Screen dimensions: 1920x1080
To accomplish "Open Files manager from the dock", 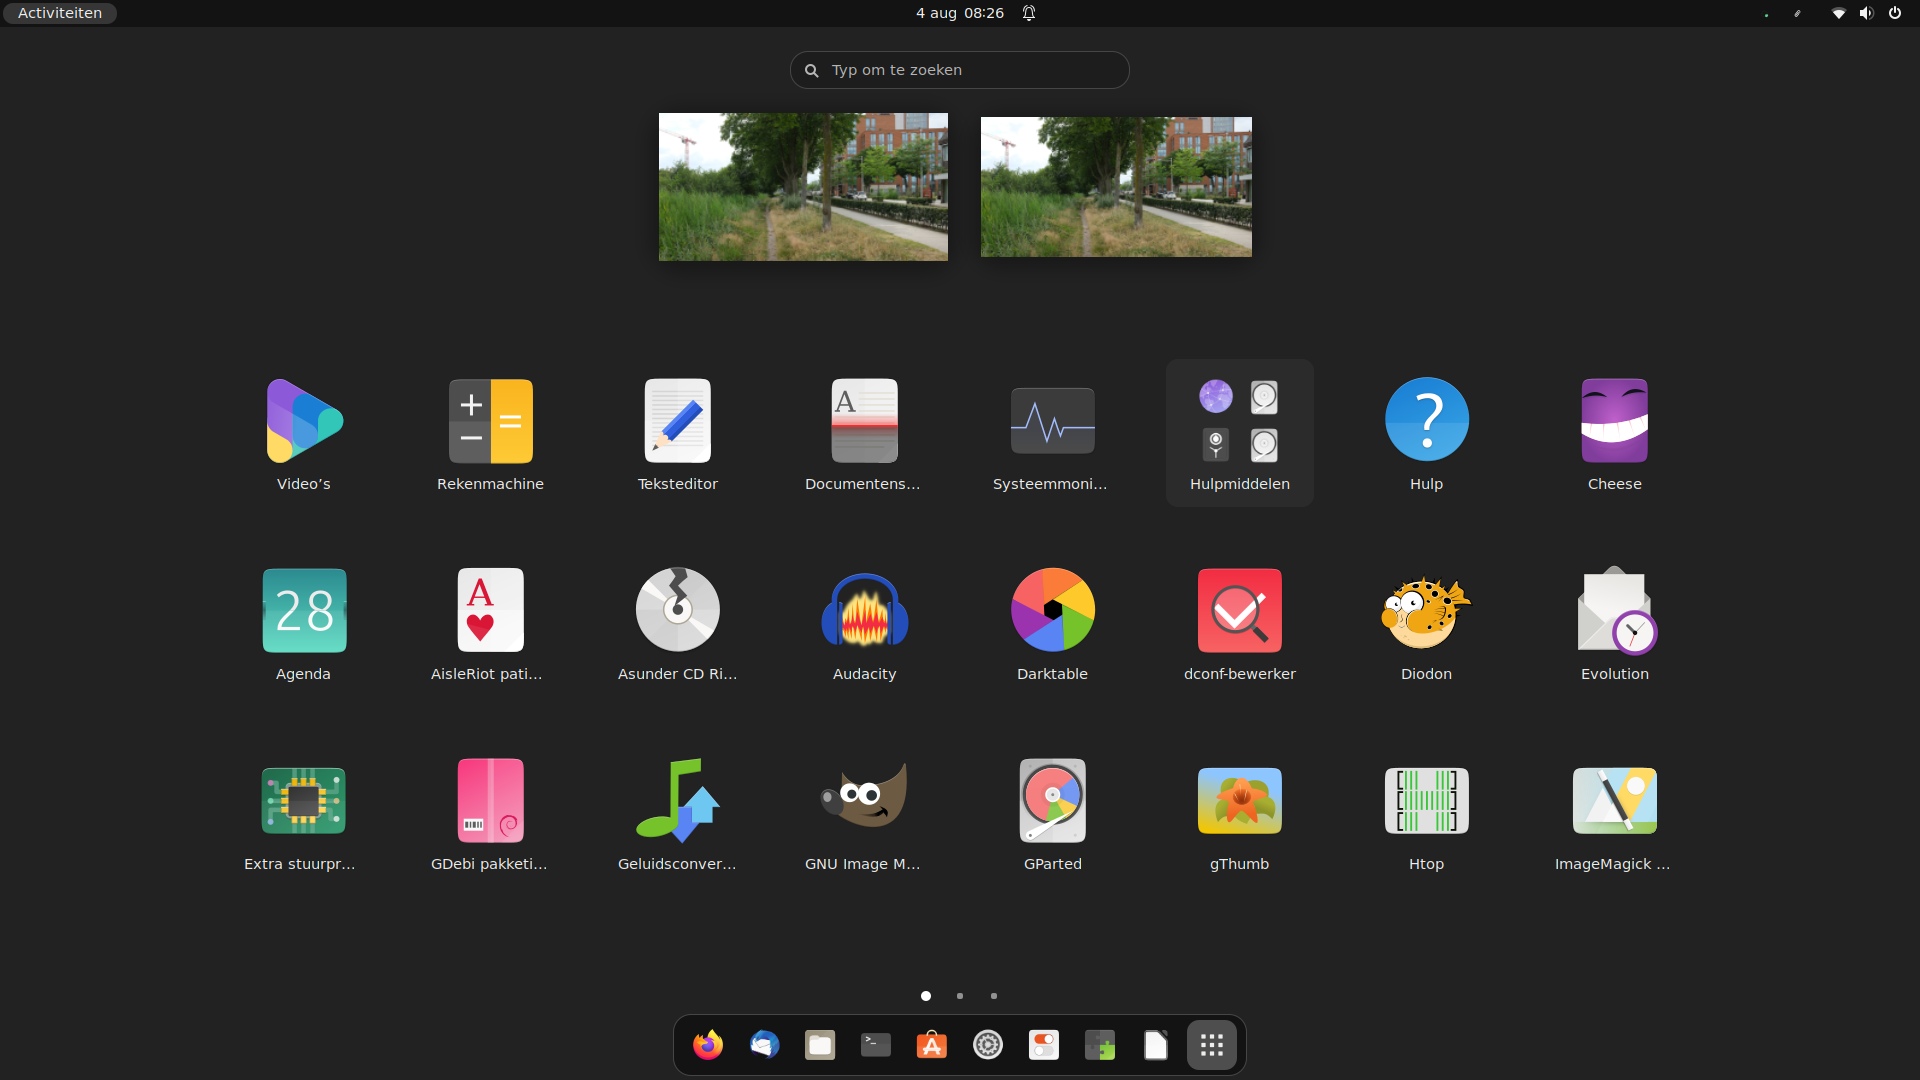I will coord(820,1045).
